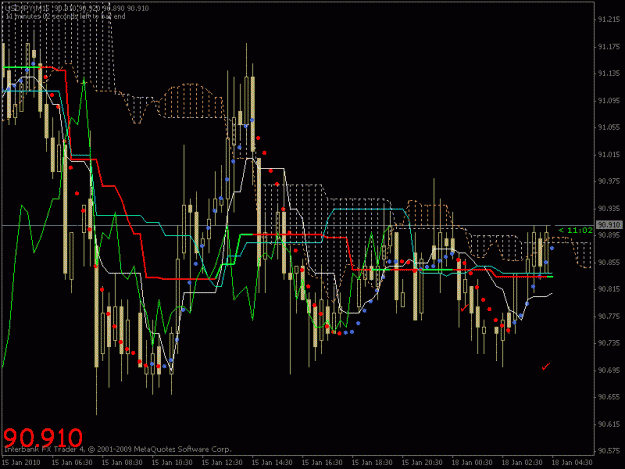Click the 90.895 price axis label
The image size is (625, 469).
point(609,235)
